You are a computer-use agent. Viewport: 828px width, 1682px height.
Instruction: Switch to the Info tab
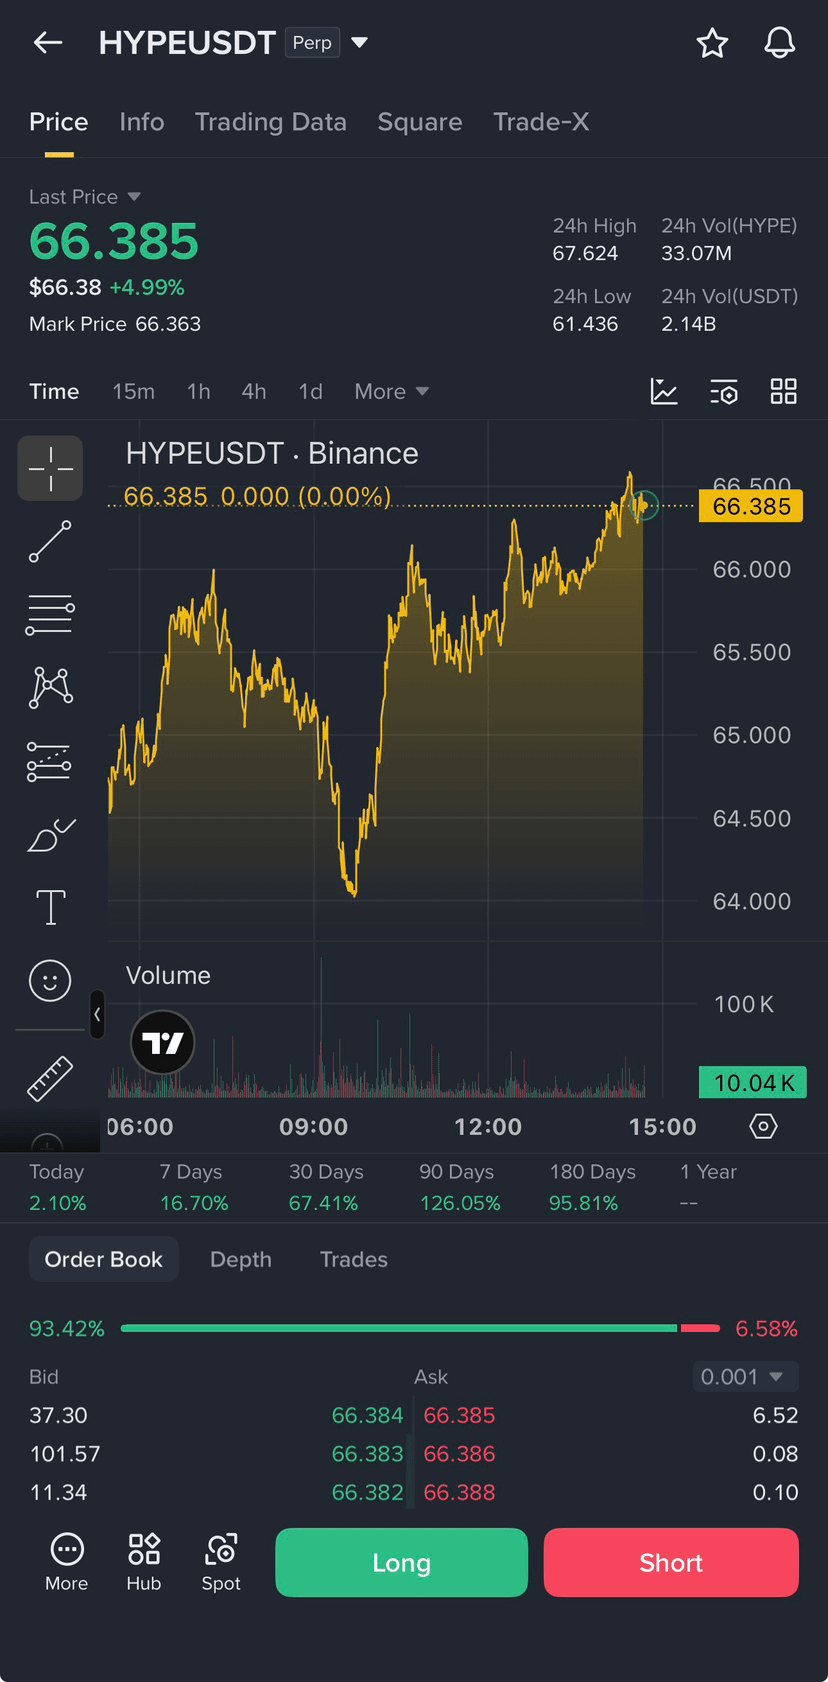141,122
